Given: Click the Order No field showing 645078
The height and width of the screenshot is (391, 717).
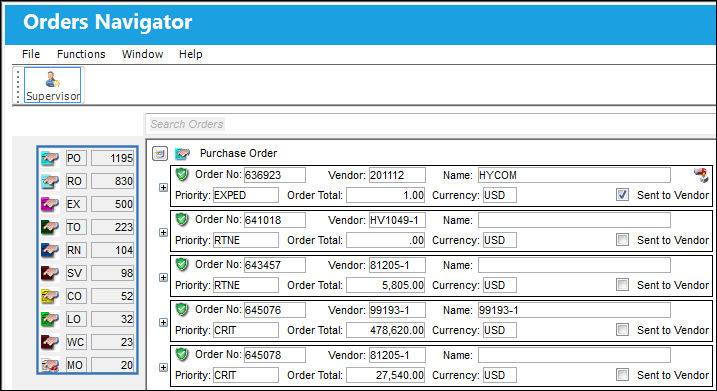Looking at the screenshot, I should (274, 355).
